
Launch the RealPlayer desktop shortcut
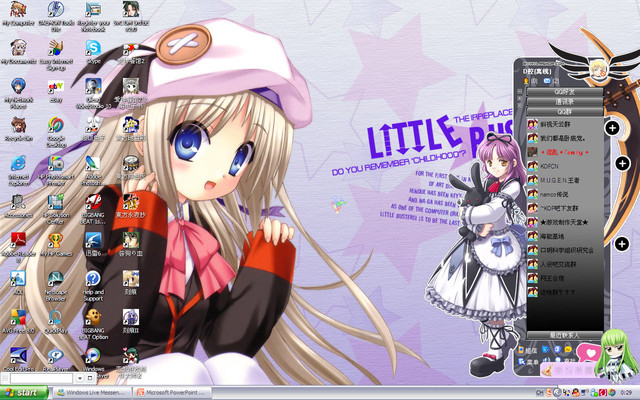pyautogui.click(x=56, y=359)
